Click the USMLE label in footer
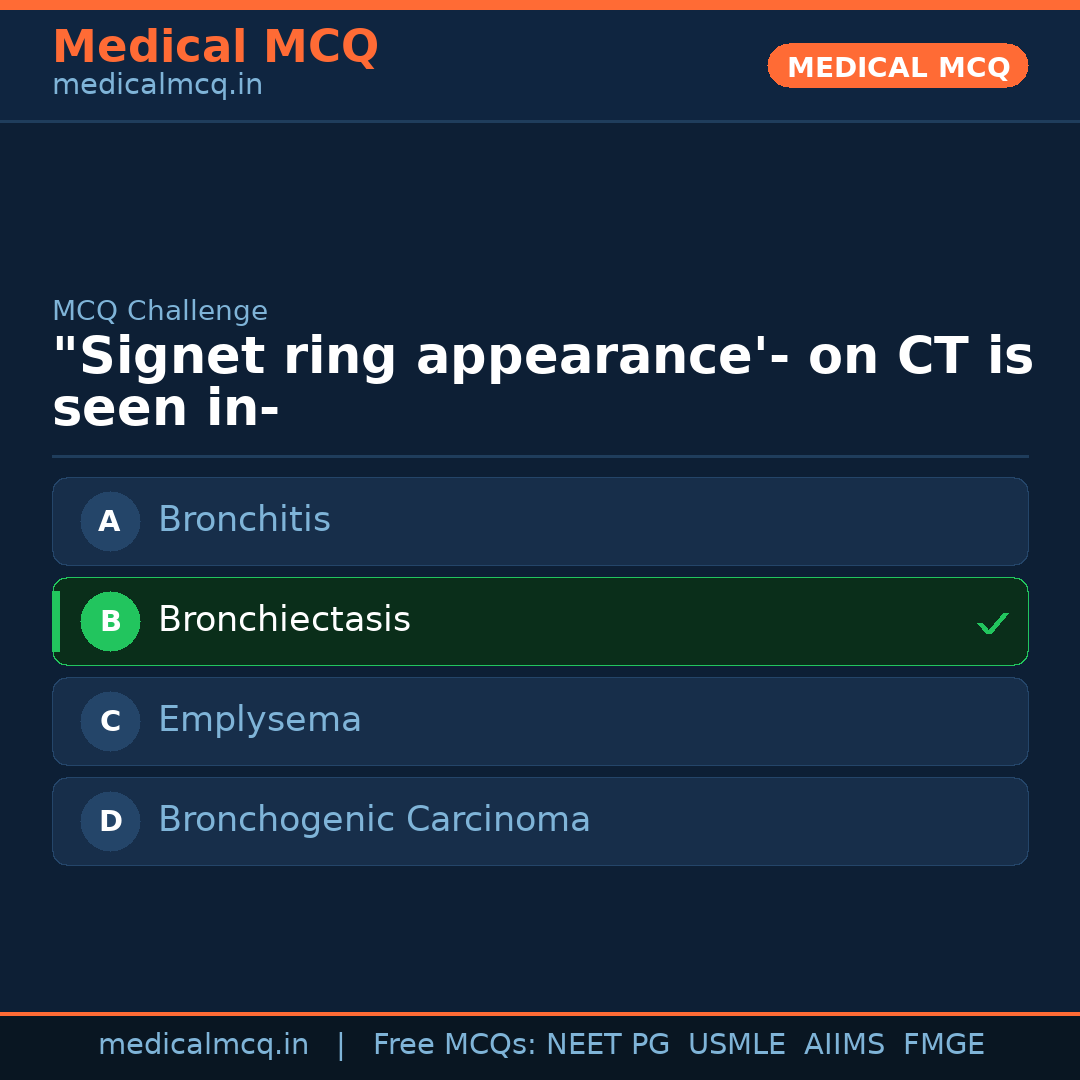Viewport: 1080px width, 1080px height. pos(737,1044)
